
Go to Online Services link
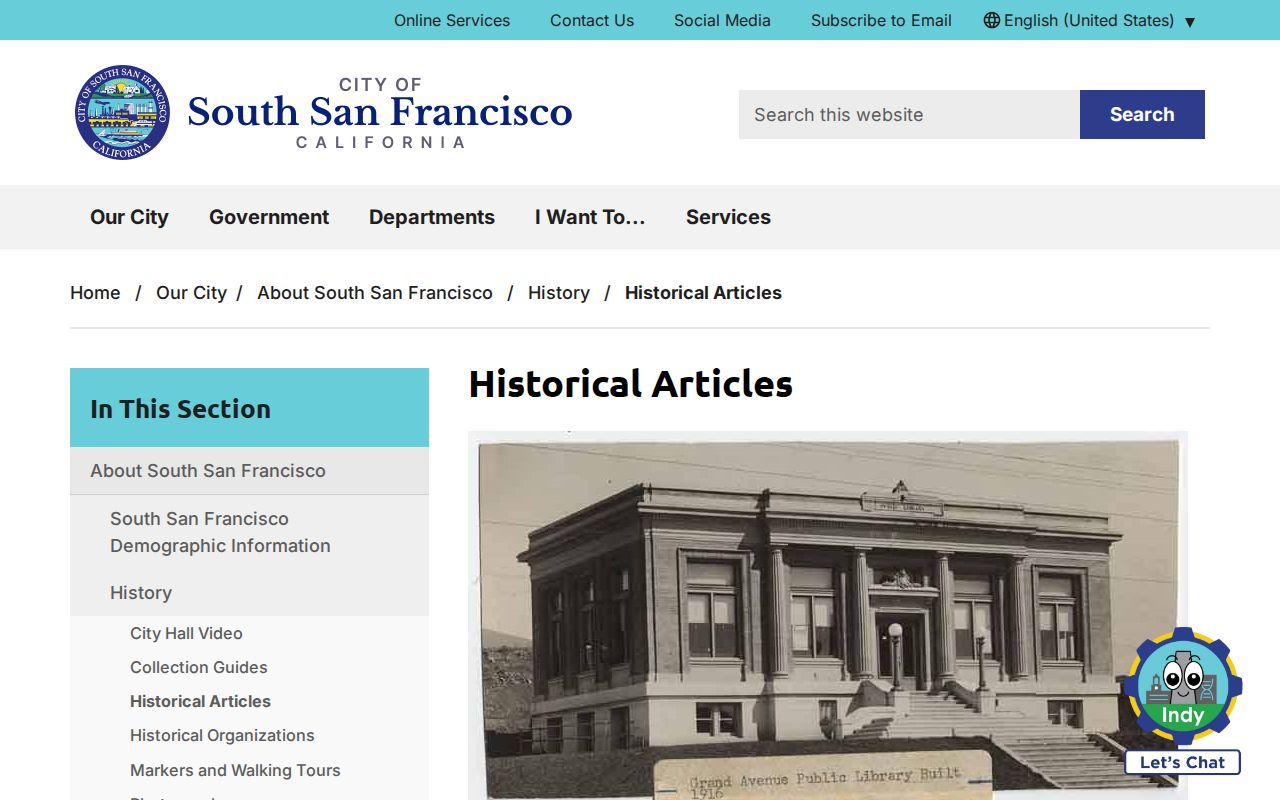click(452, 20)
